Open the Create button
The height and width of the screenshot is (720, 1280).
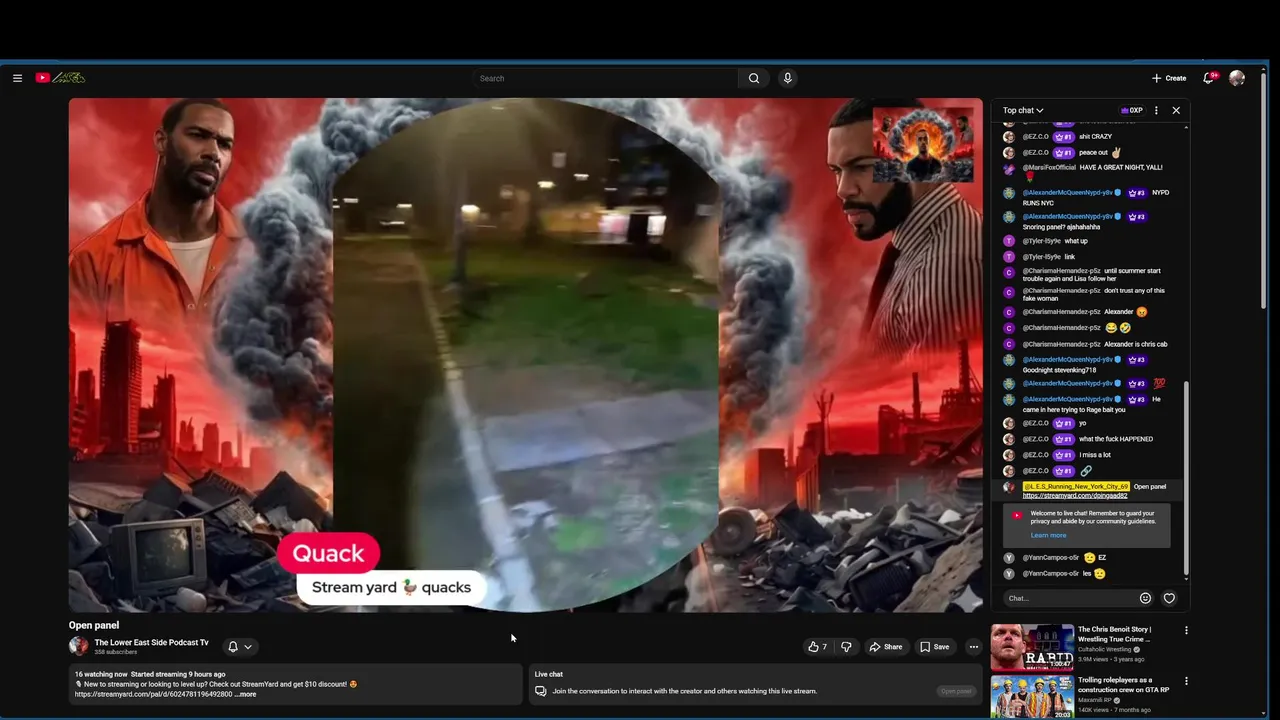(1168, 78)
